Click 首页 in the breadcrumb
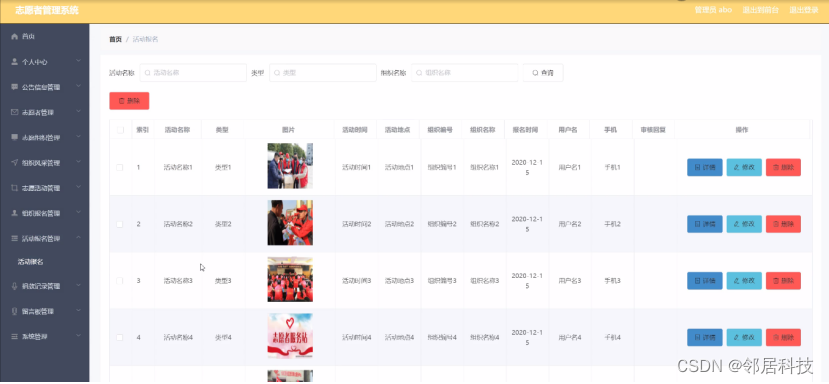This screenshot has height=384, width=829. coord(115,39)
